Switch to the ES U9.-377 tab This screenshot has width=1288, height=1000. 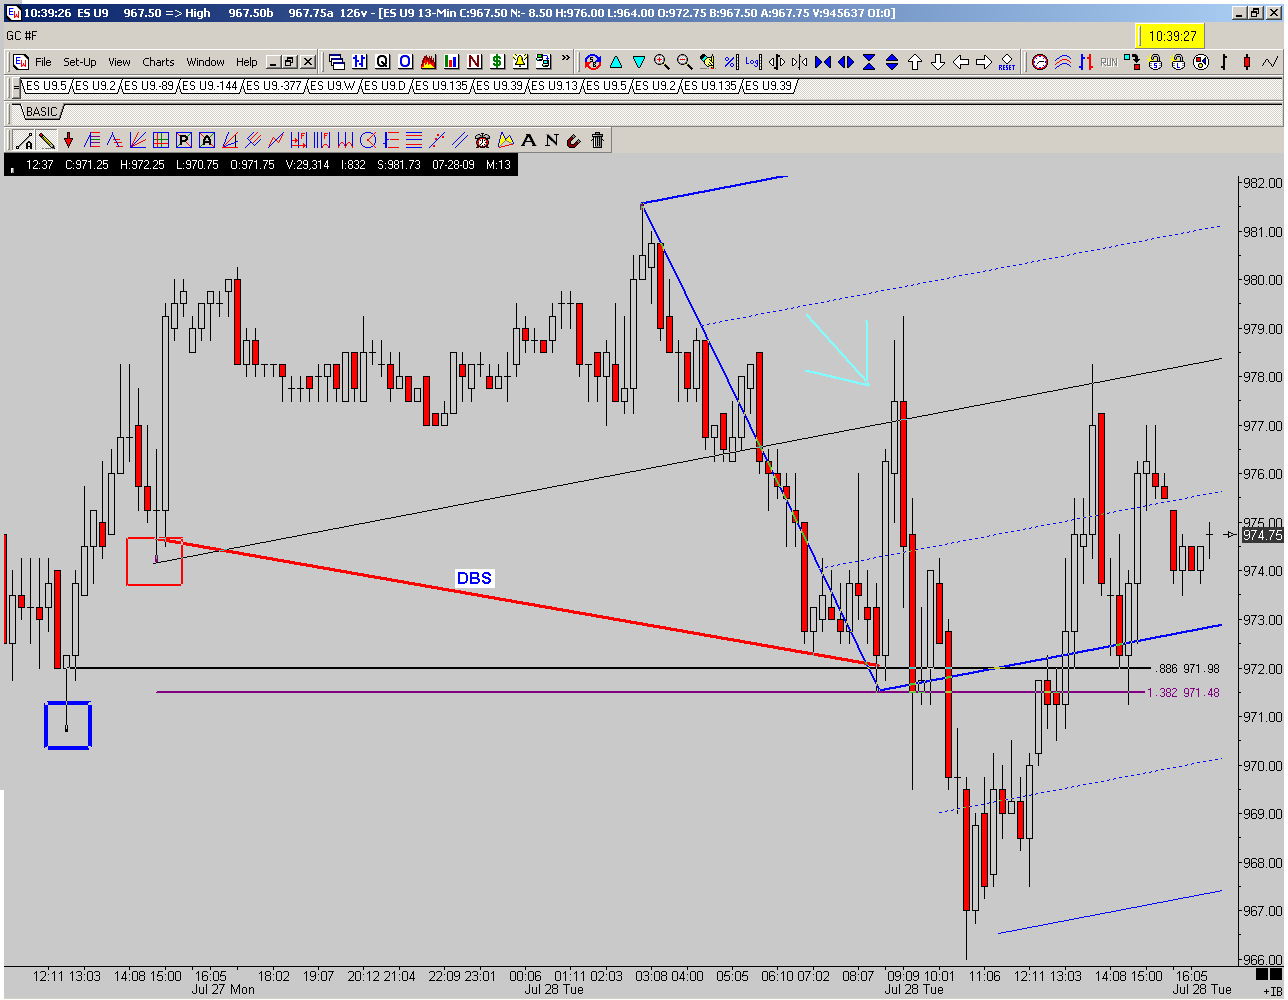274,86
